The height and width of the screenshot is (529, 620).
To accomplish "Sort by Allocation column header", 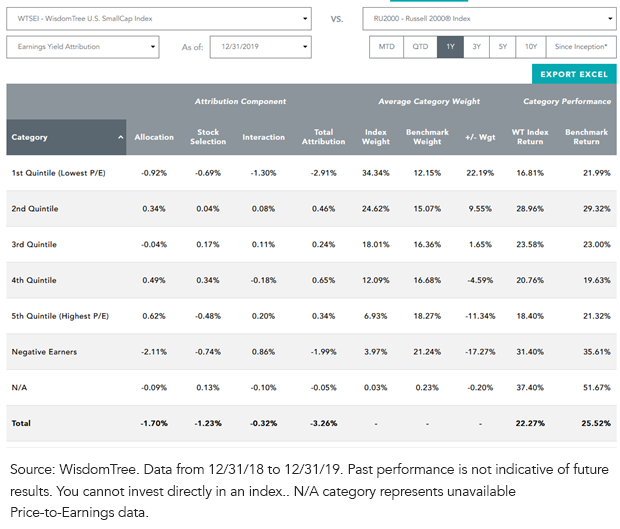I will click(x=154, y=137).
